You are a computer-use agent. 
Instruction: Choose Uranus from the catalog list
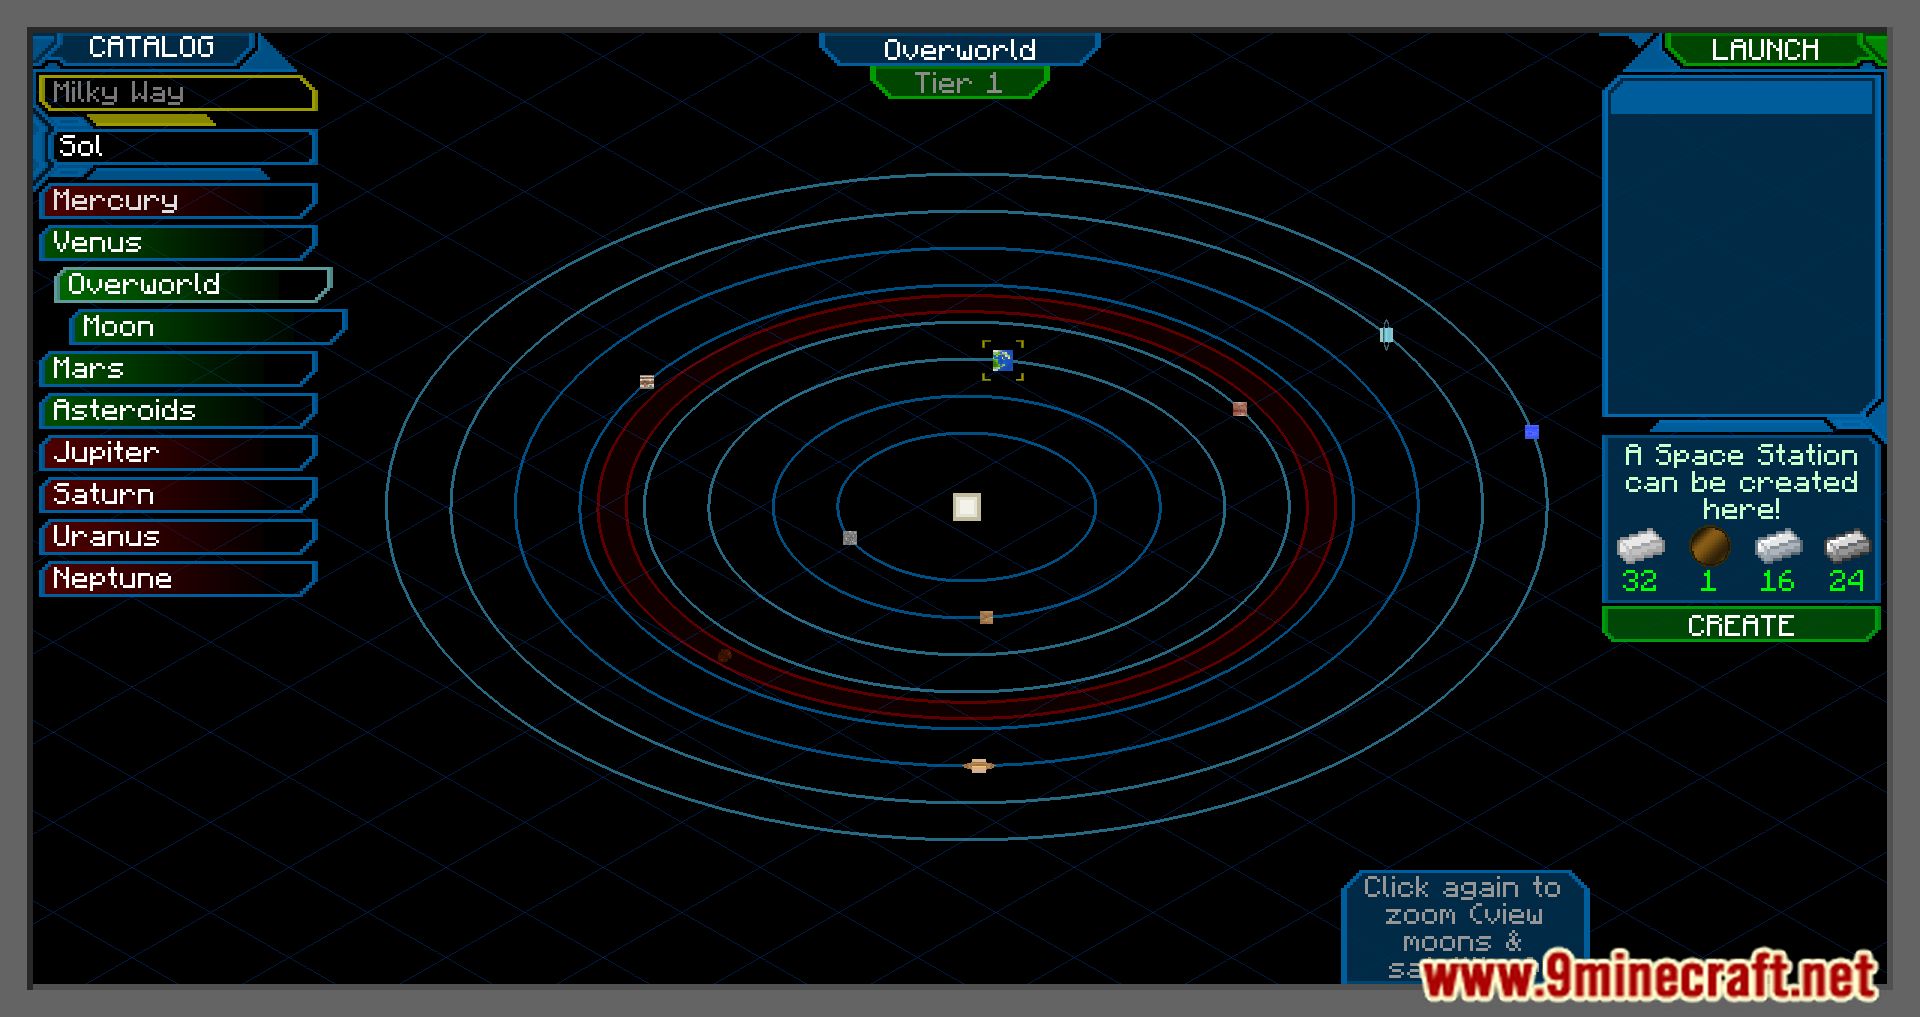178,537
